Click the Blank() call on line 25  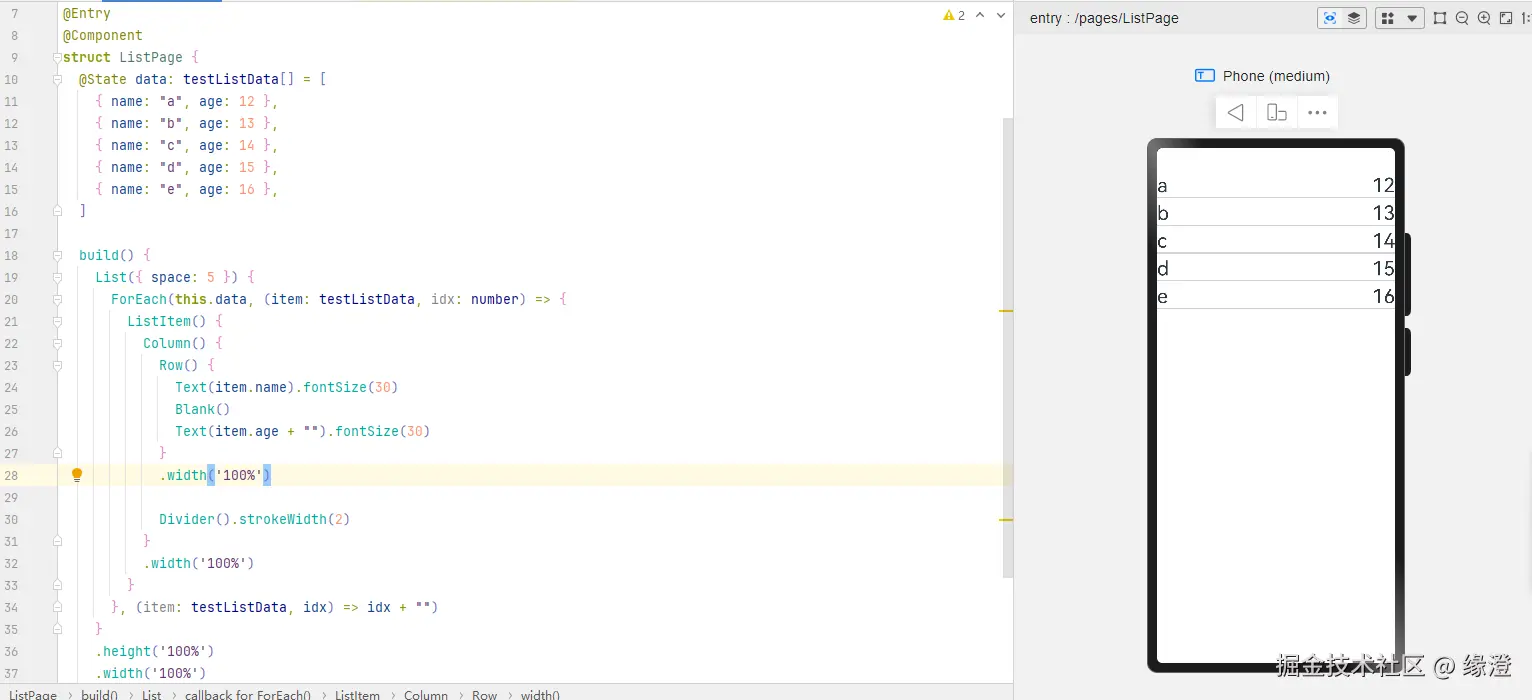pos(203,409)
